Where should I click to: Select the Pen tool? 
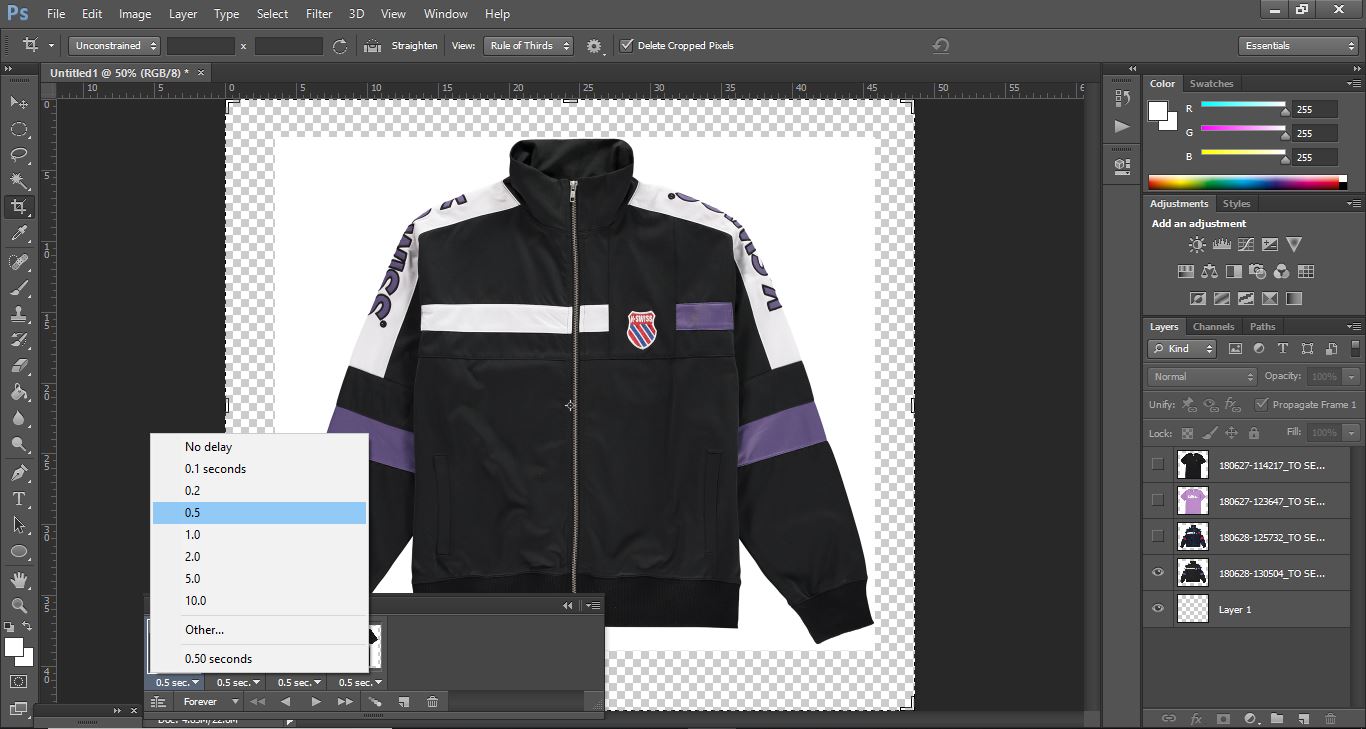click(x=18, y=472)
